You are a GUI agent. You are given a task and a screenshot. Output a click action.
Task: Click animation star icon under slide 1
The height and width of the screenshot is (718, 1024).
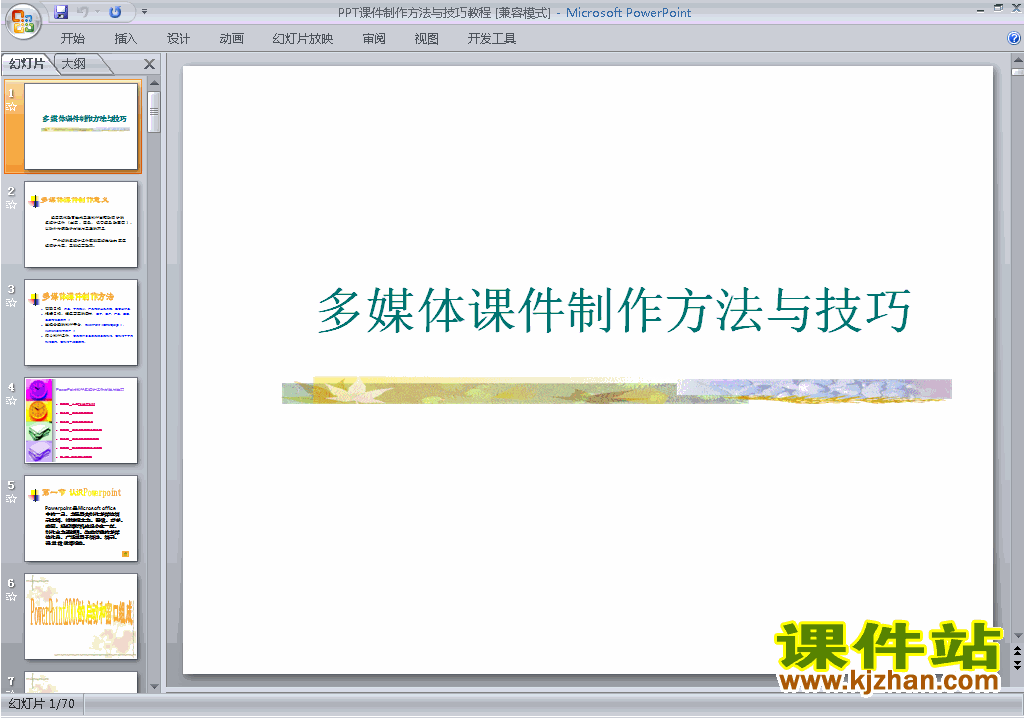(11, 106)
